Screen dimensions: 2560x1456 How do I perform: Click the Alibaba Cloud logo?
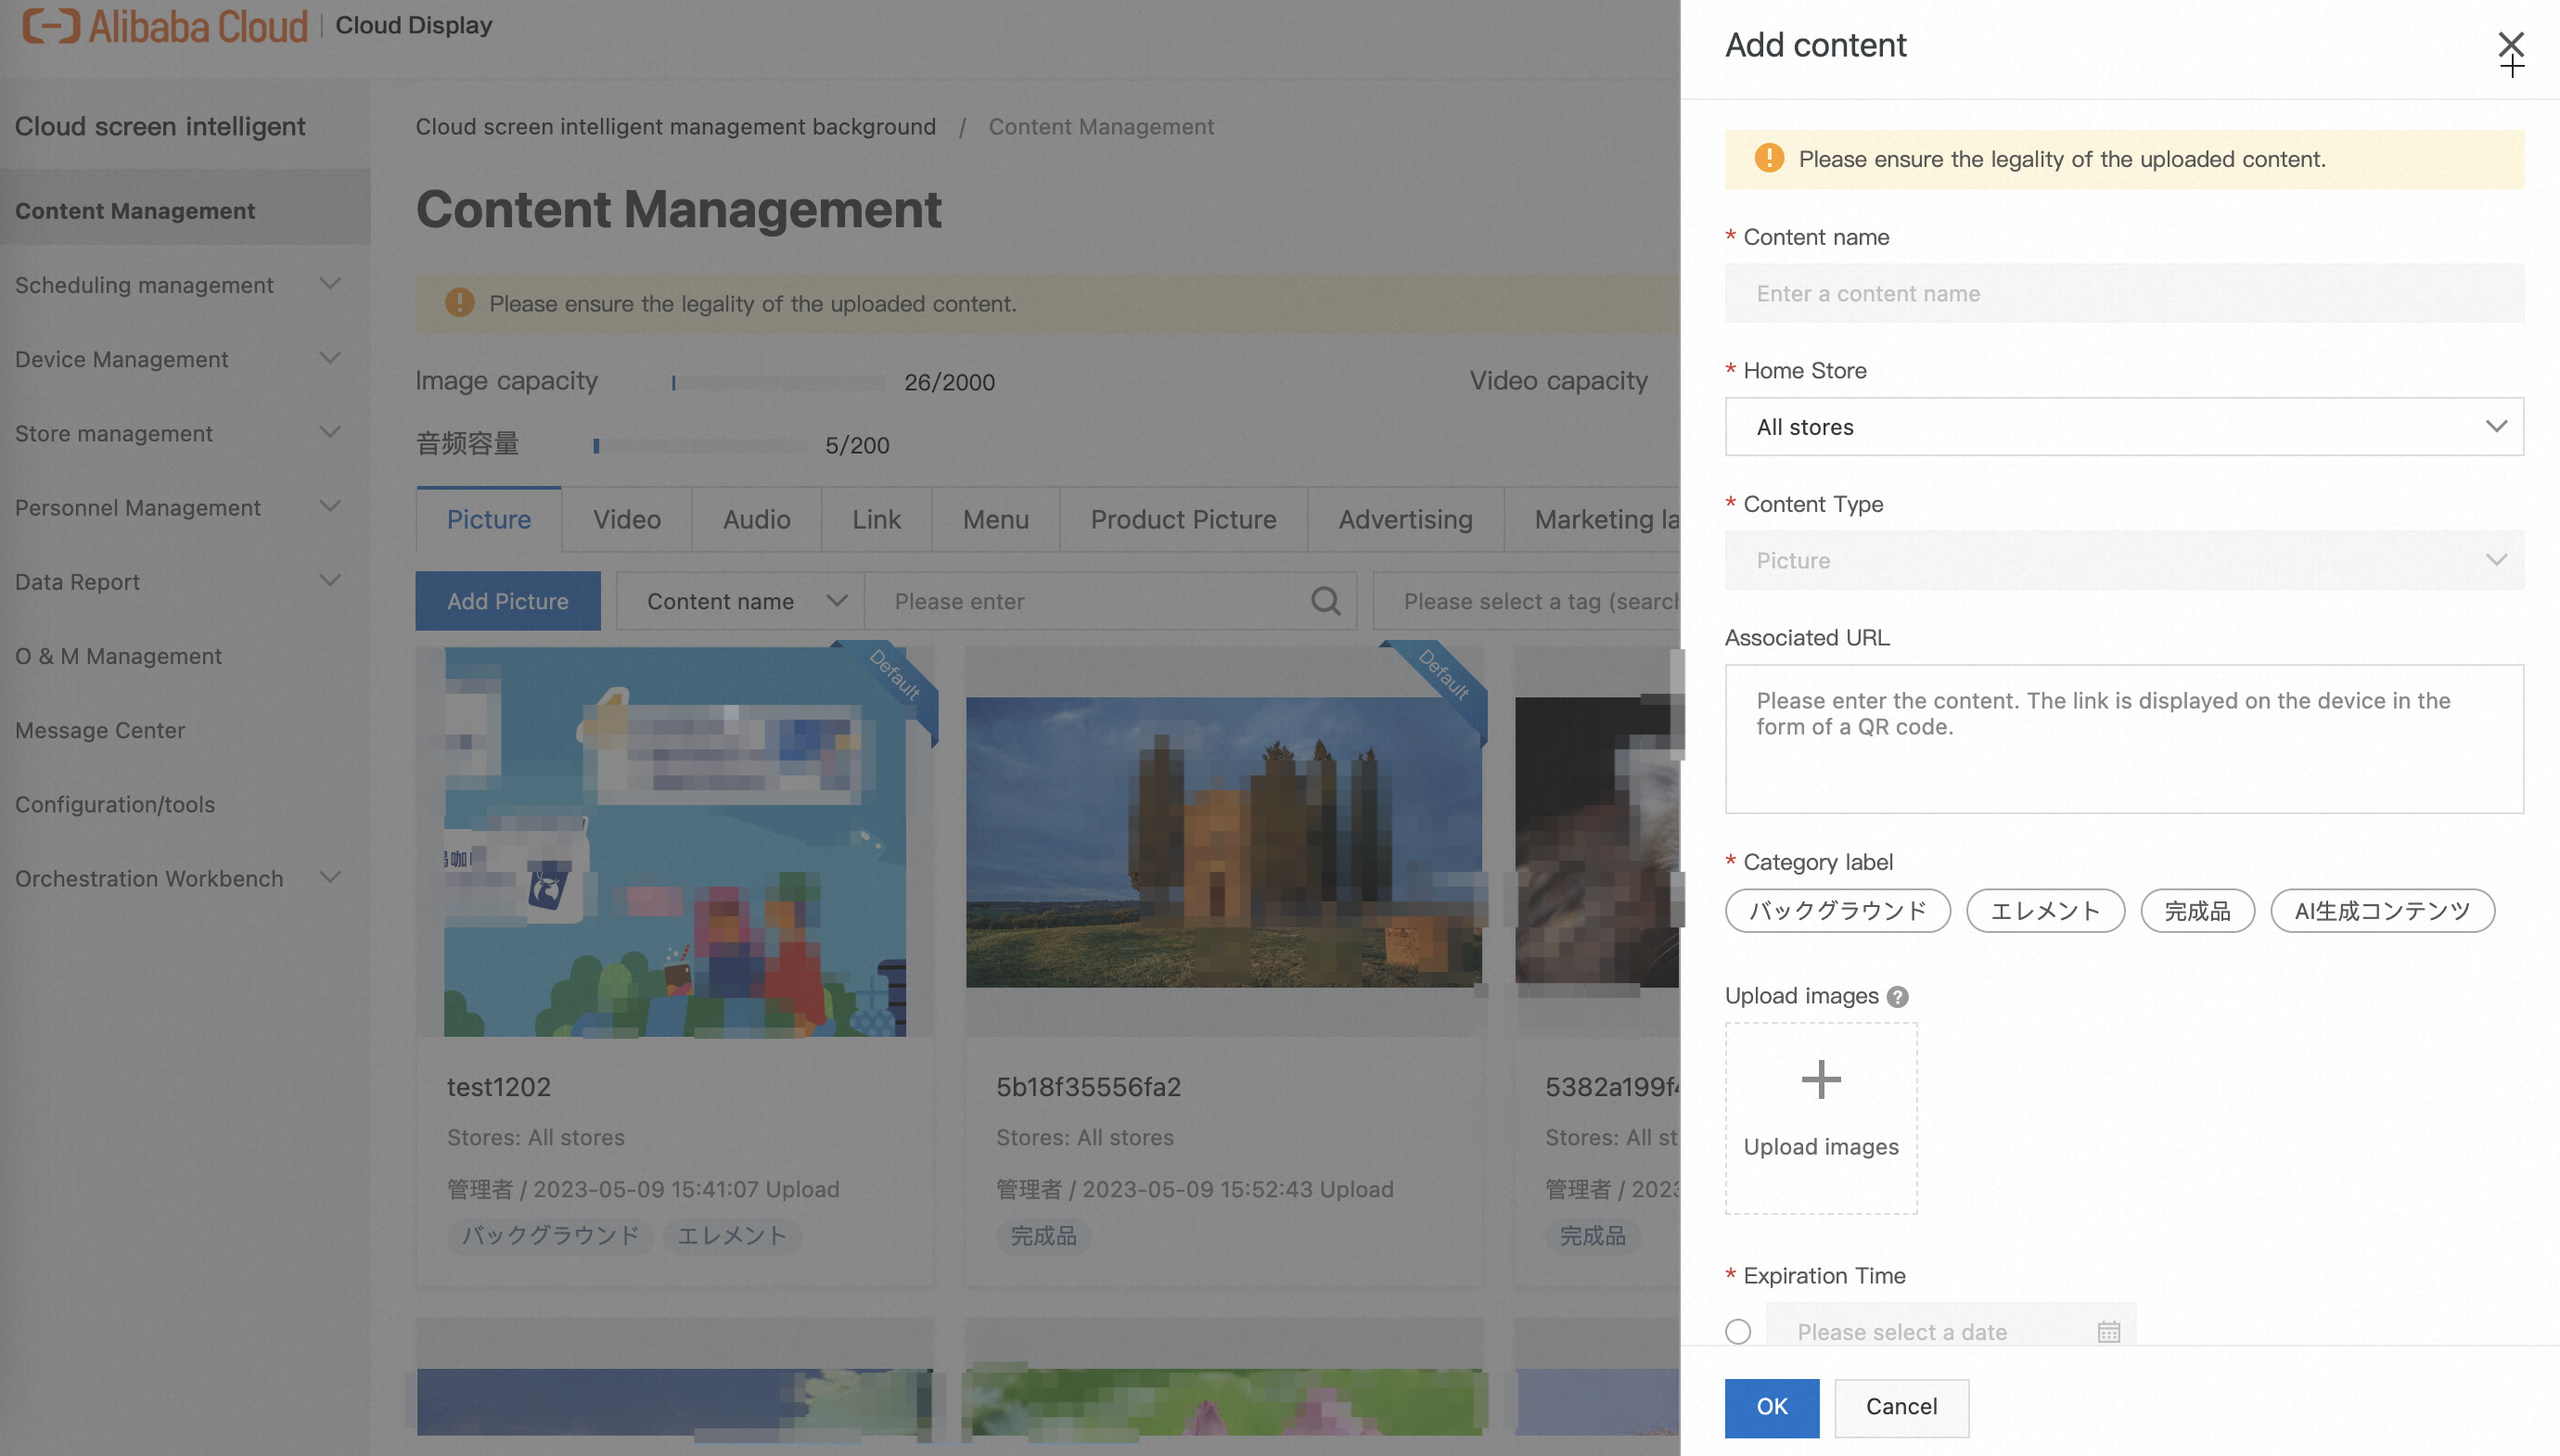[165, 26]
